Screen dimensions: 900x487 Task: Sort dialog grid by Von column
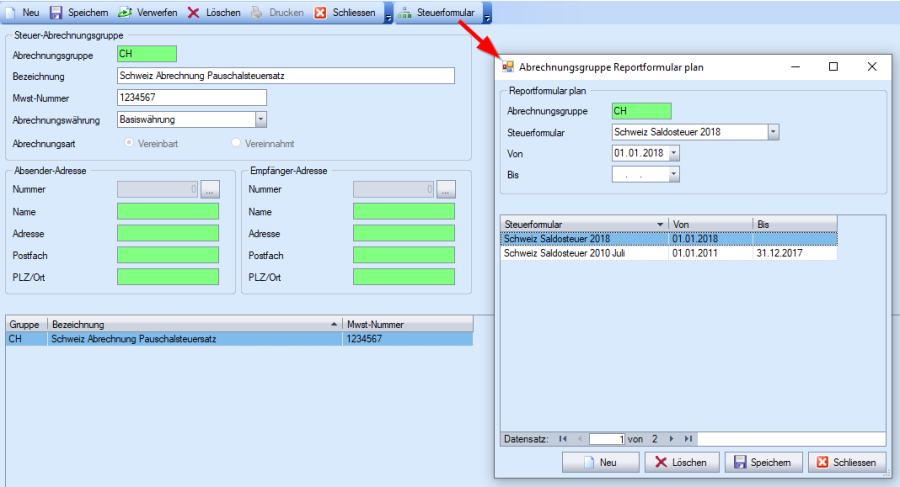tap(711, 224)
